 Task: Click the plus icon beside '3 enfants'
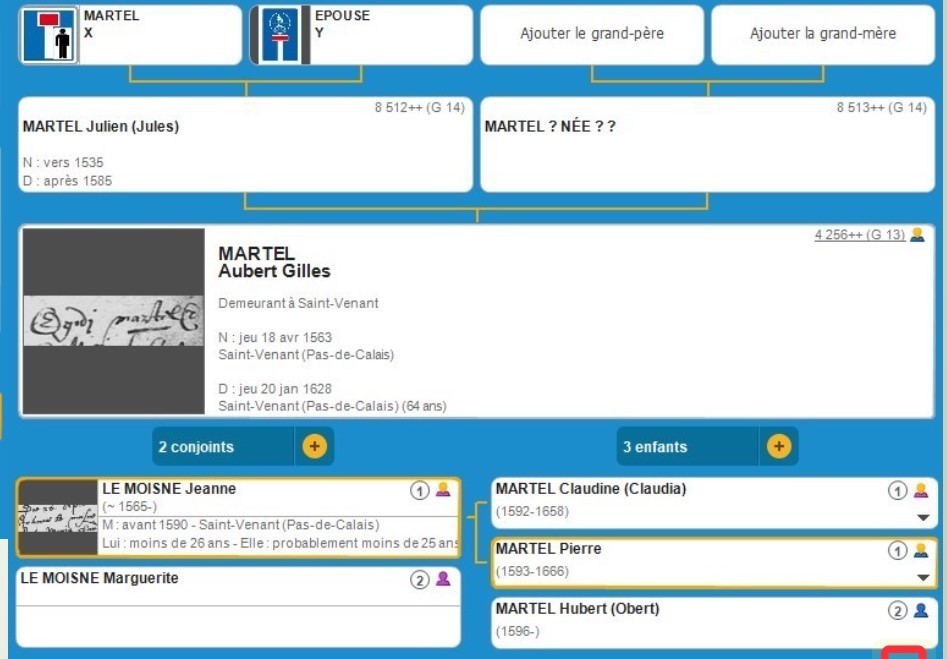(778, 446)
